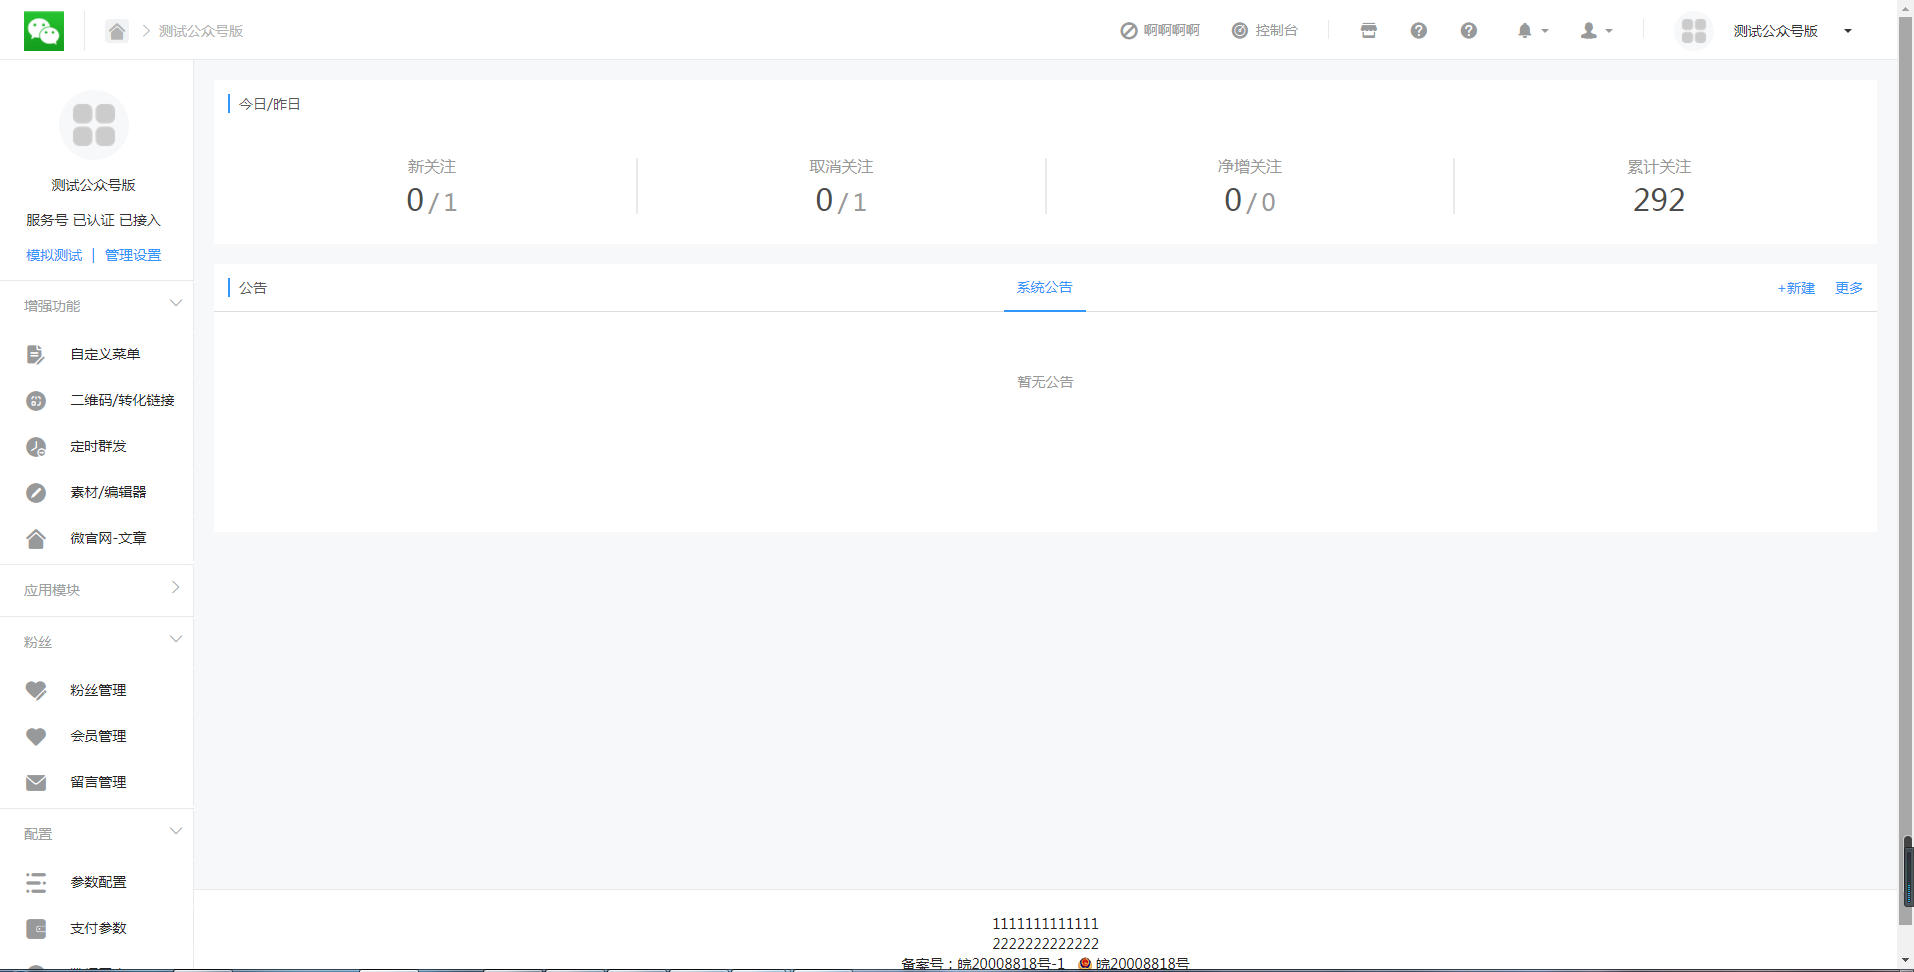1914x972 pixels.
Task: Click the 粉丝管理 hearts icon
Action: point(36,690)
